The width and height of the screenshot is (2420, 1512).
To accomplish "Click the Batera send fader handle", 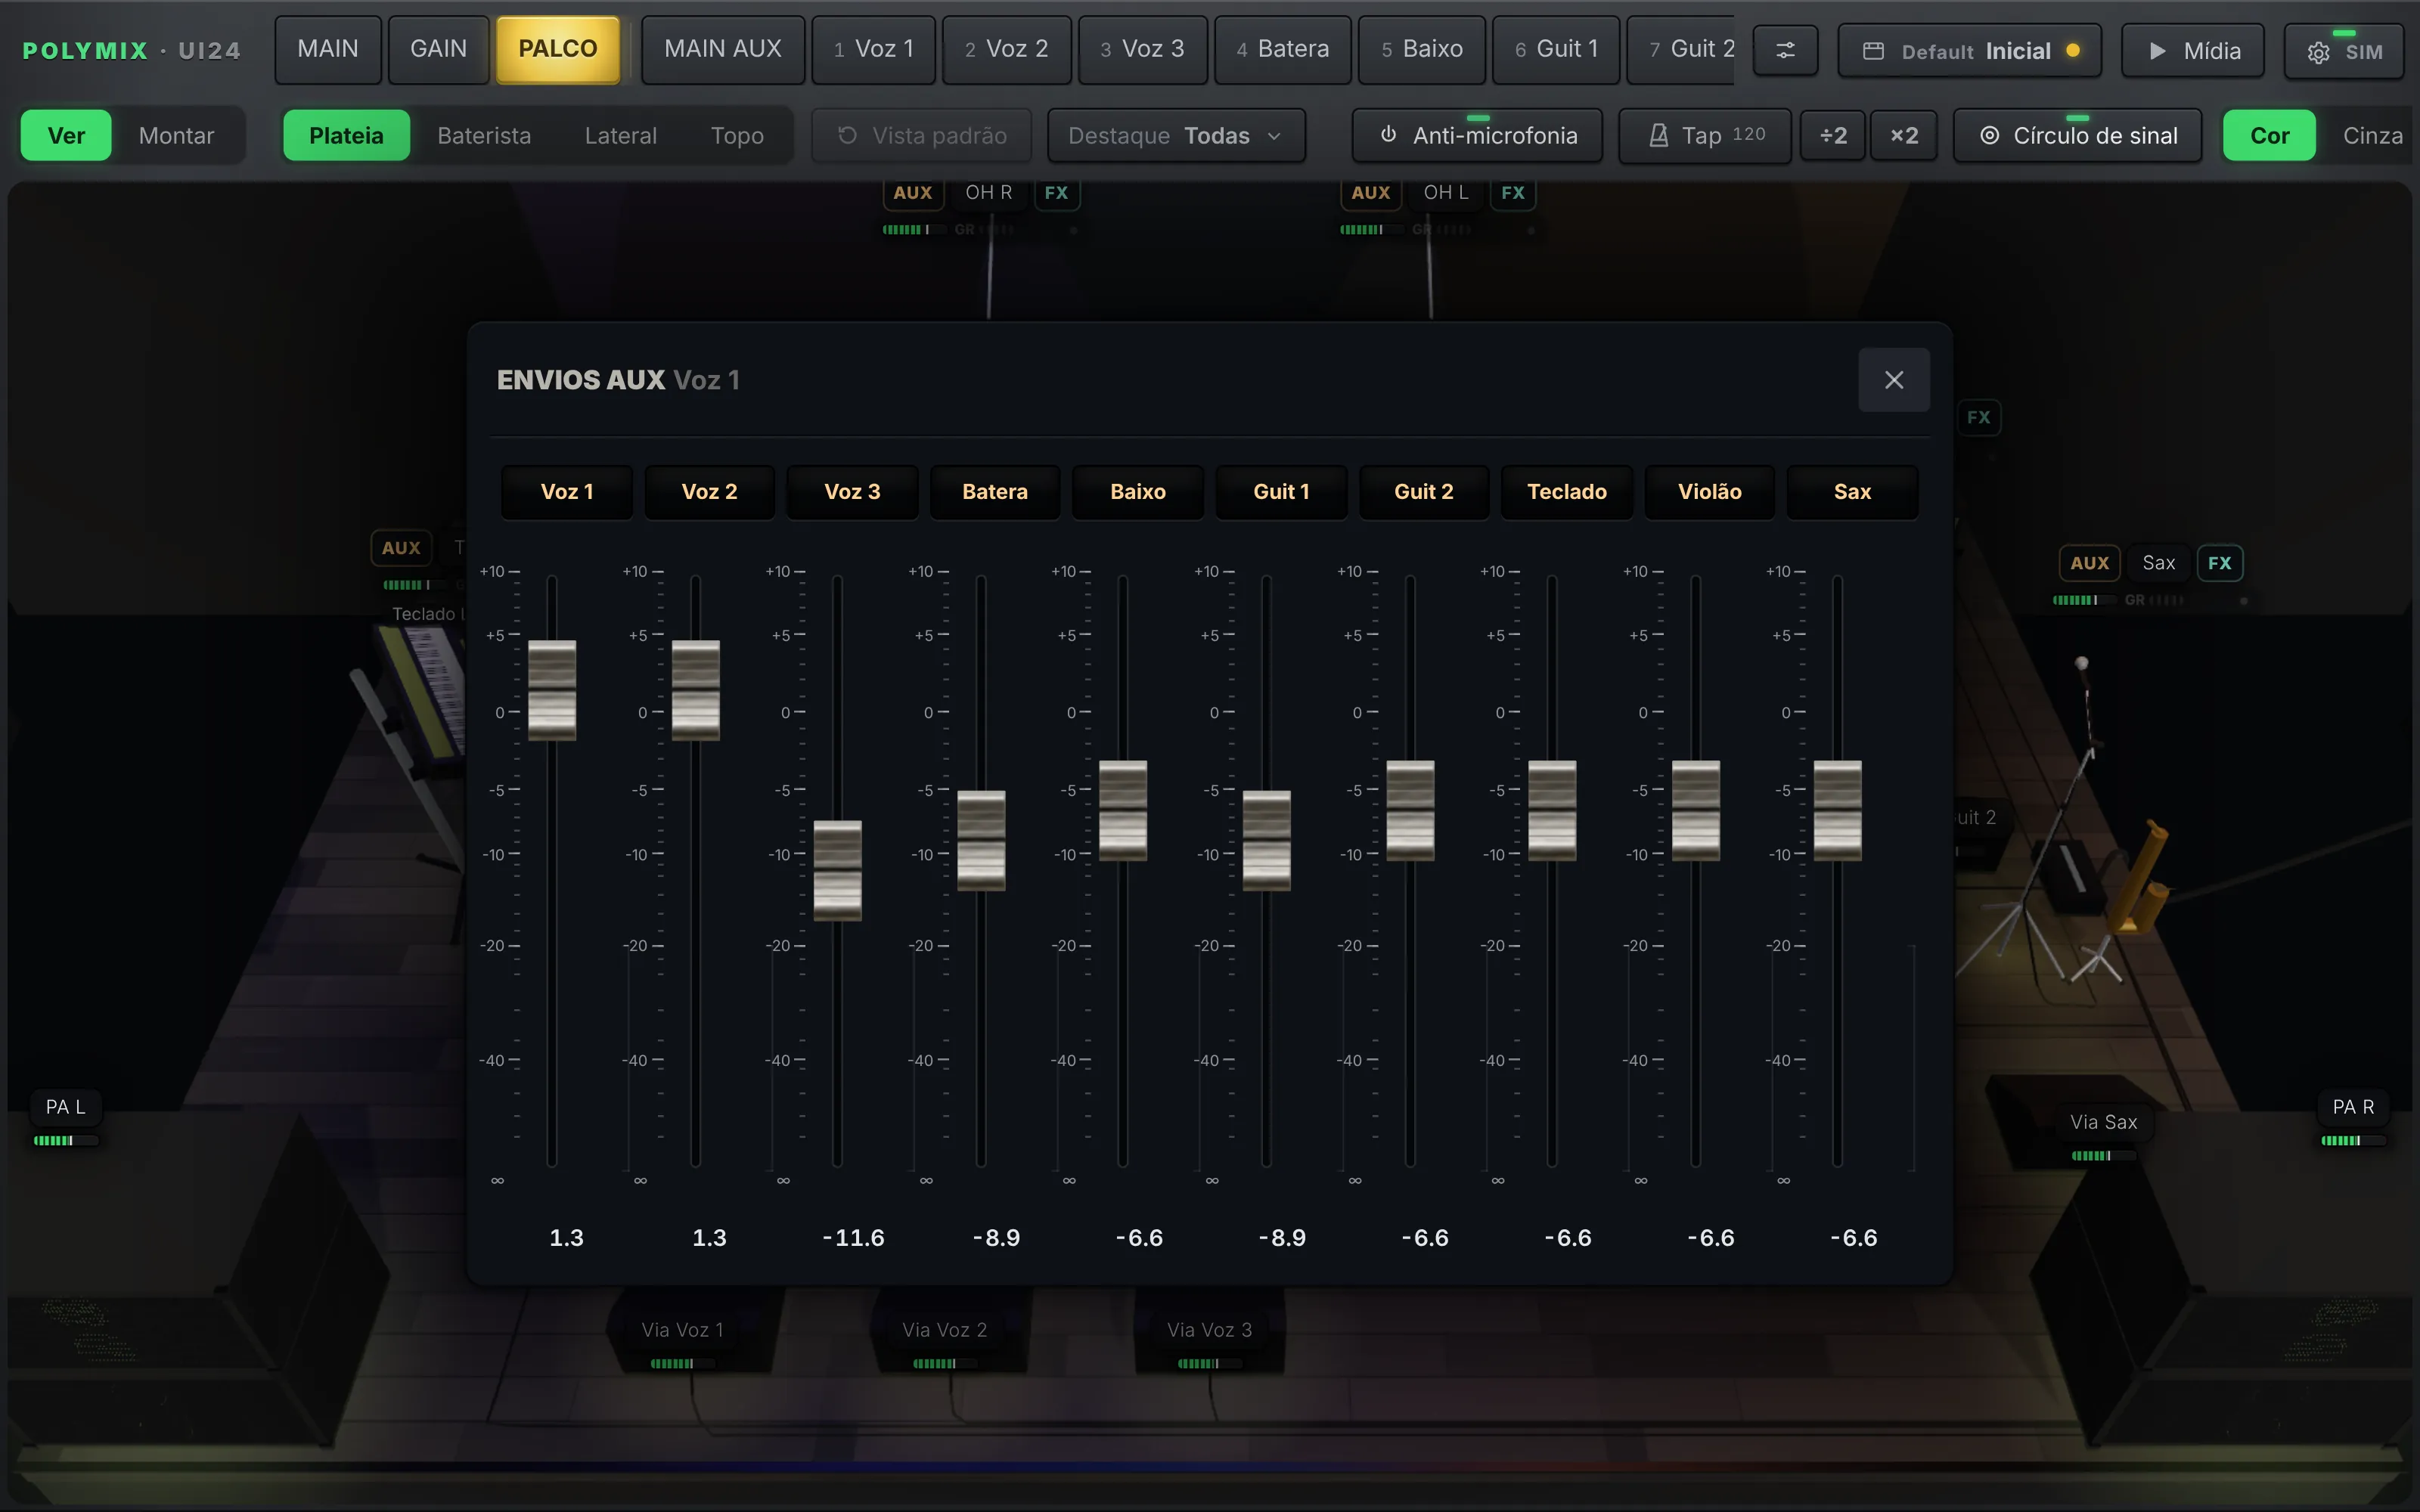I will click(981, 840).
